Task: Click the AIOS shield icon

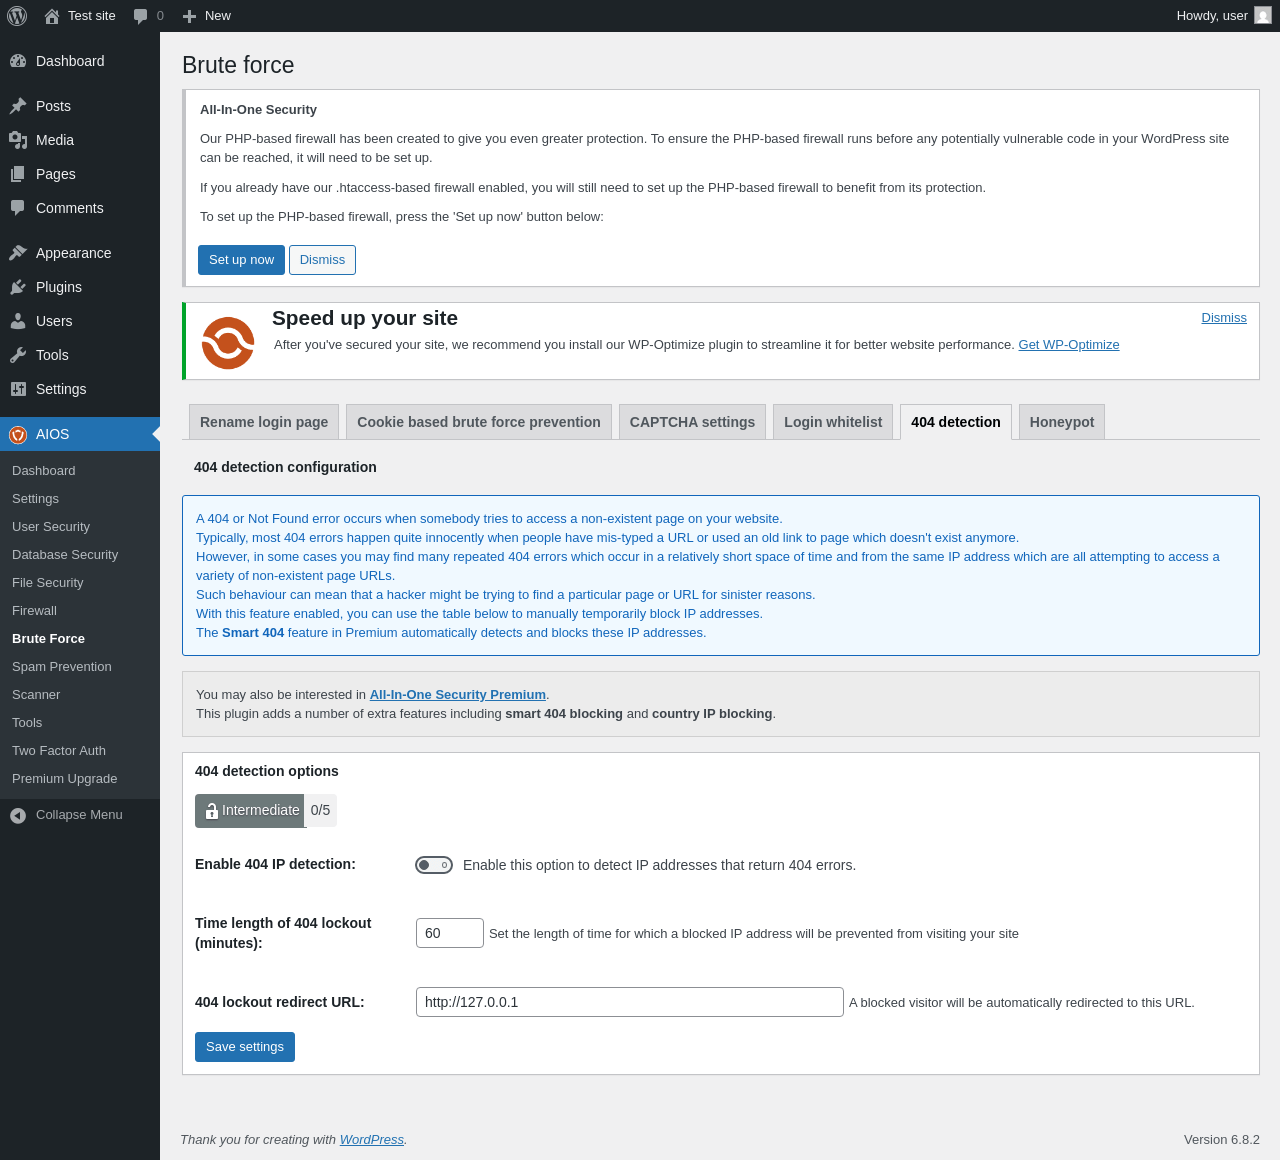Action: (x=18, y=434)
